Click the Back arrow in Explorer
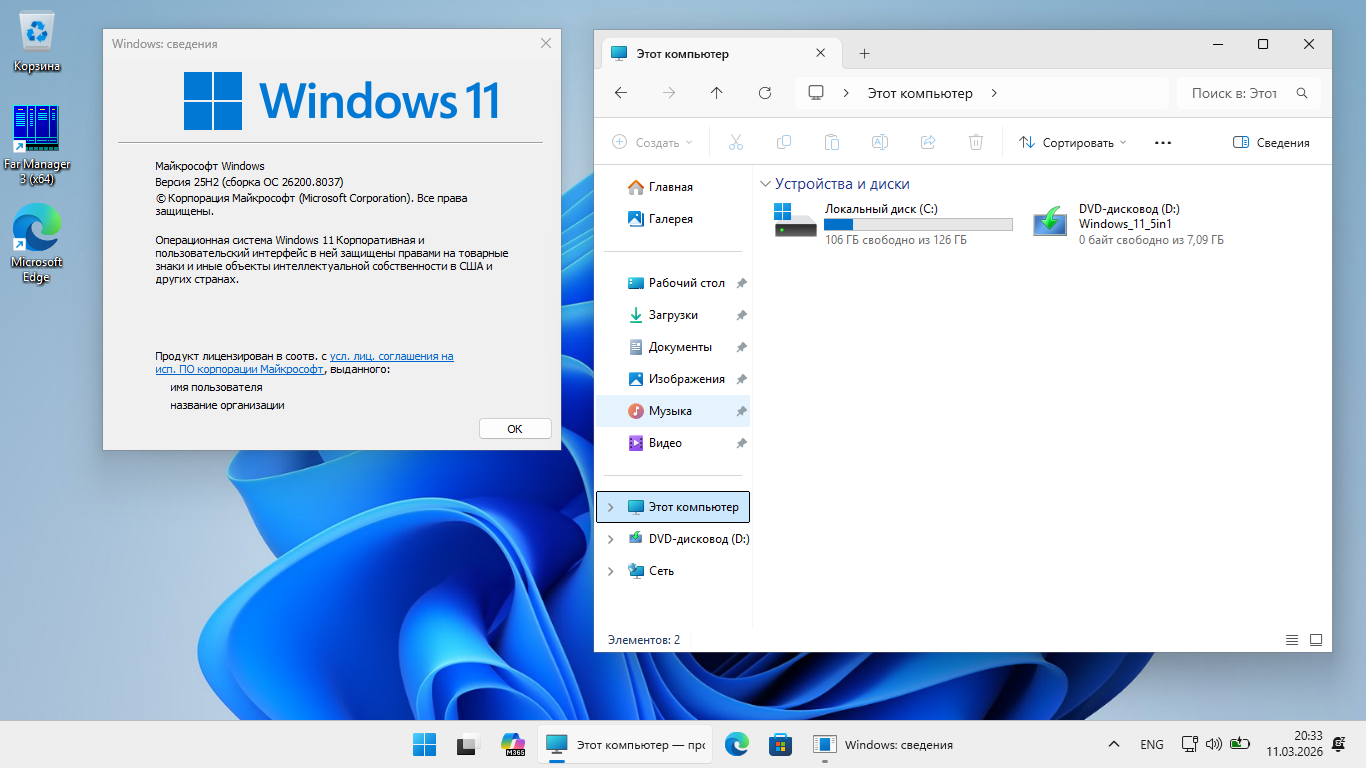1366x768 pixels. pyautogui.click(x=621, y=93)
